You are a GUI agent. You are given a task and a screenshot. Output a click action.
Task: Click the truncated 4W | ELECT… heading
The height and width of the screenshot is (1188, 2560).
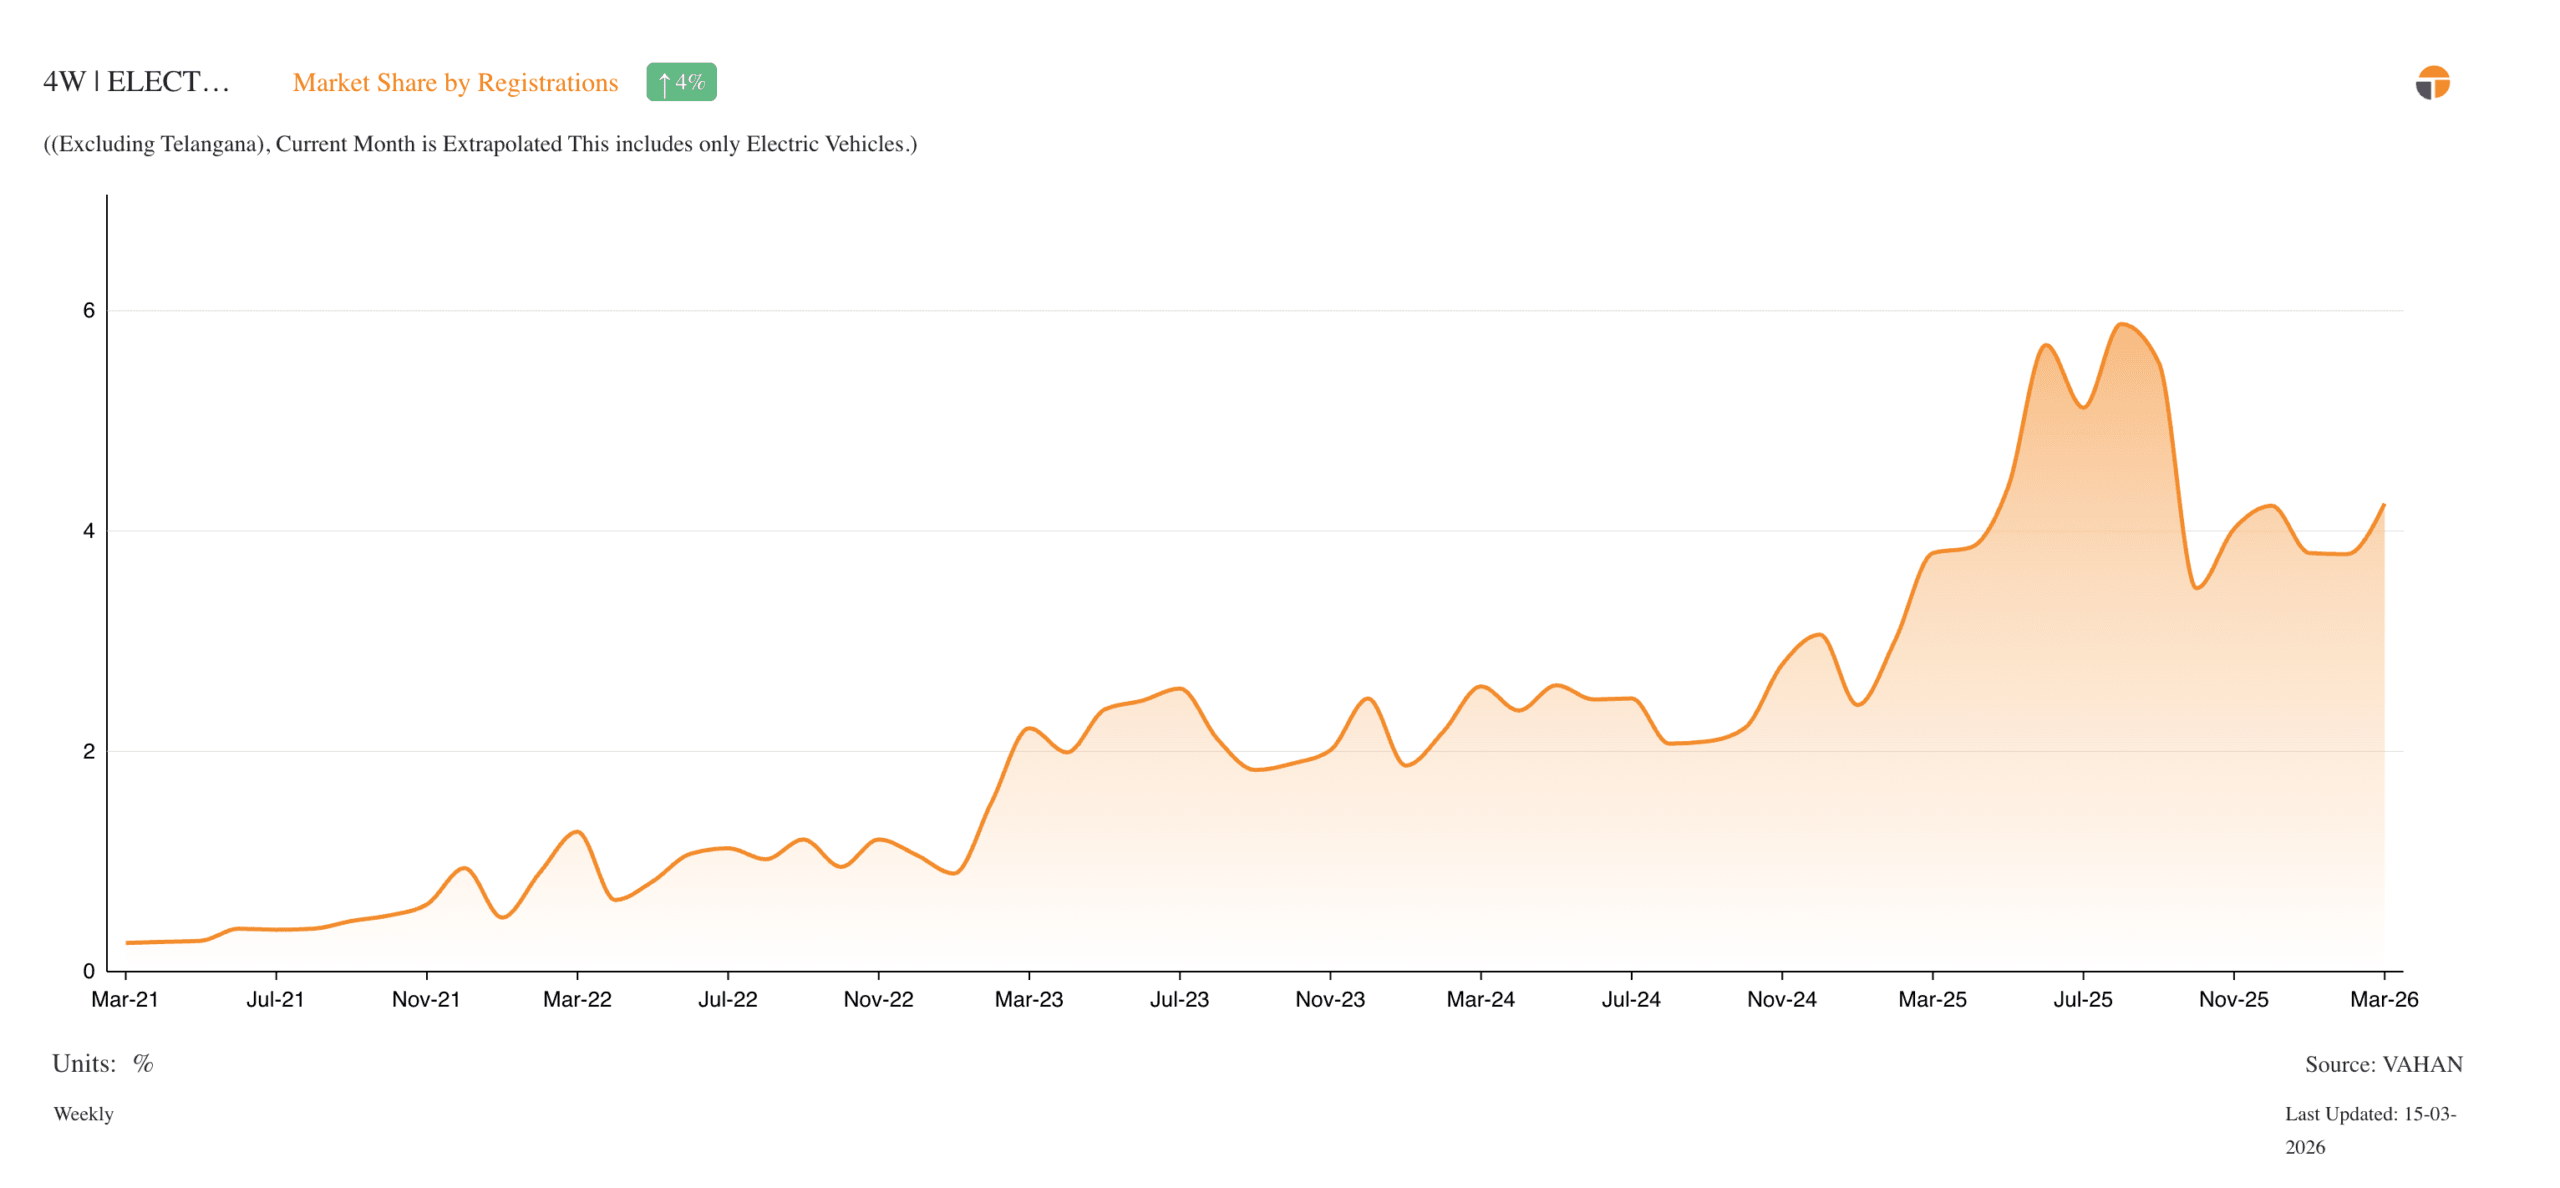click(136, 82)
